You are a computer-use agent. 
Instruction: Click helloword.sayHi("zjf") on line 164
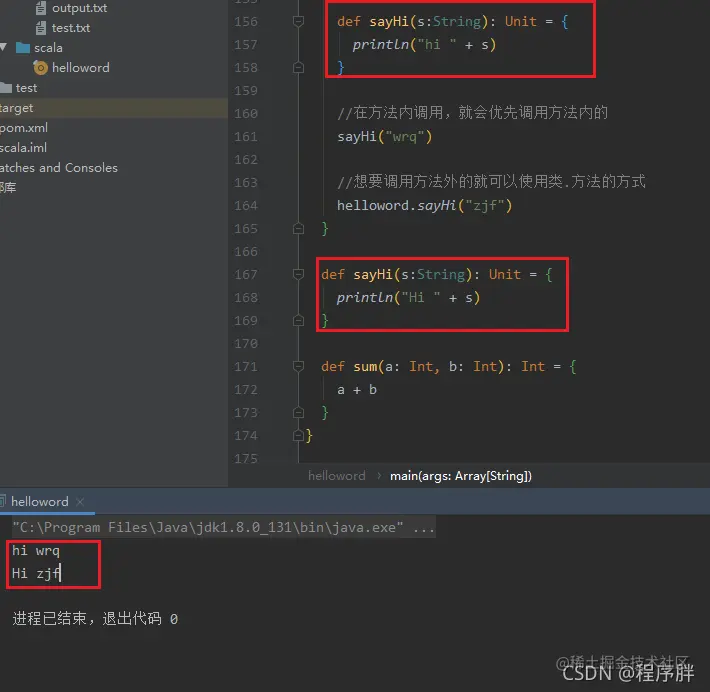pos(424,205)
